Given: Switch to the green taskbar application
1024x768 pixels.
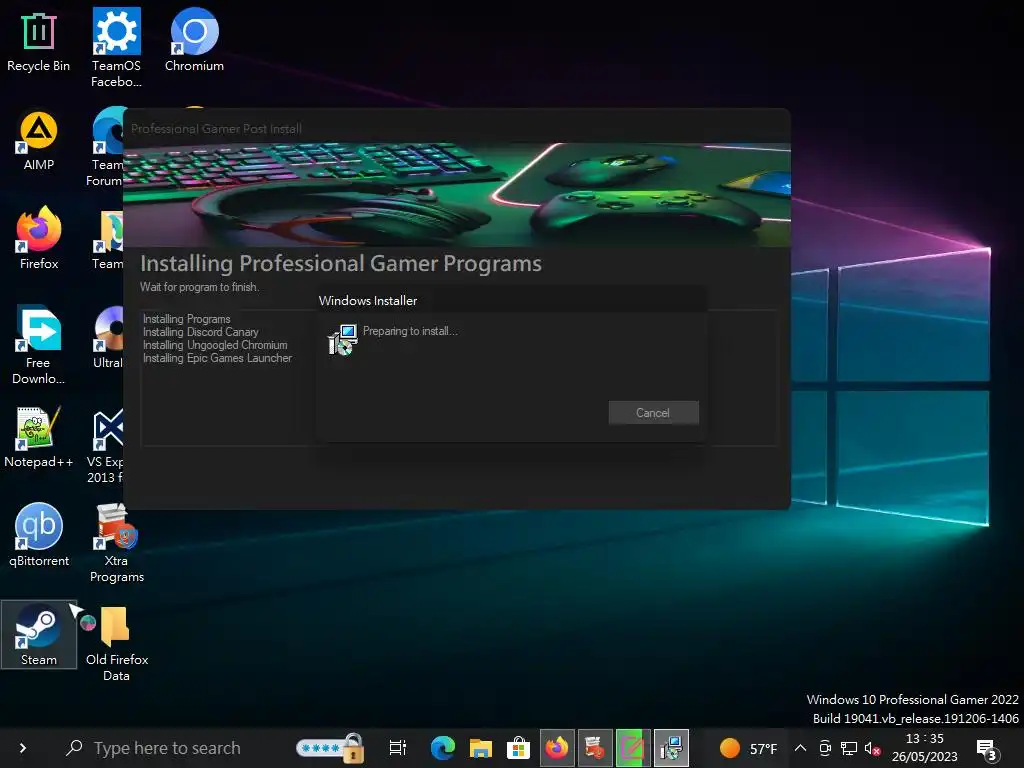Looking at the screenshot, I should pyautogui.click(x=632, y=748).
